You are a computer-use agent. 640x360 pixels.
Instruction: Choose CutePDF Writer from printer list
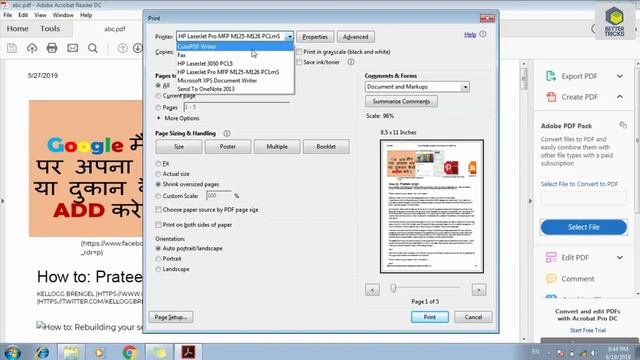tap(235, 47)
